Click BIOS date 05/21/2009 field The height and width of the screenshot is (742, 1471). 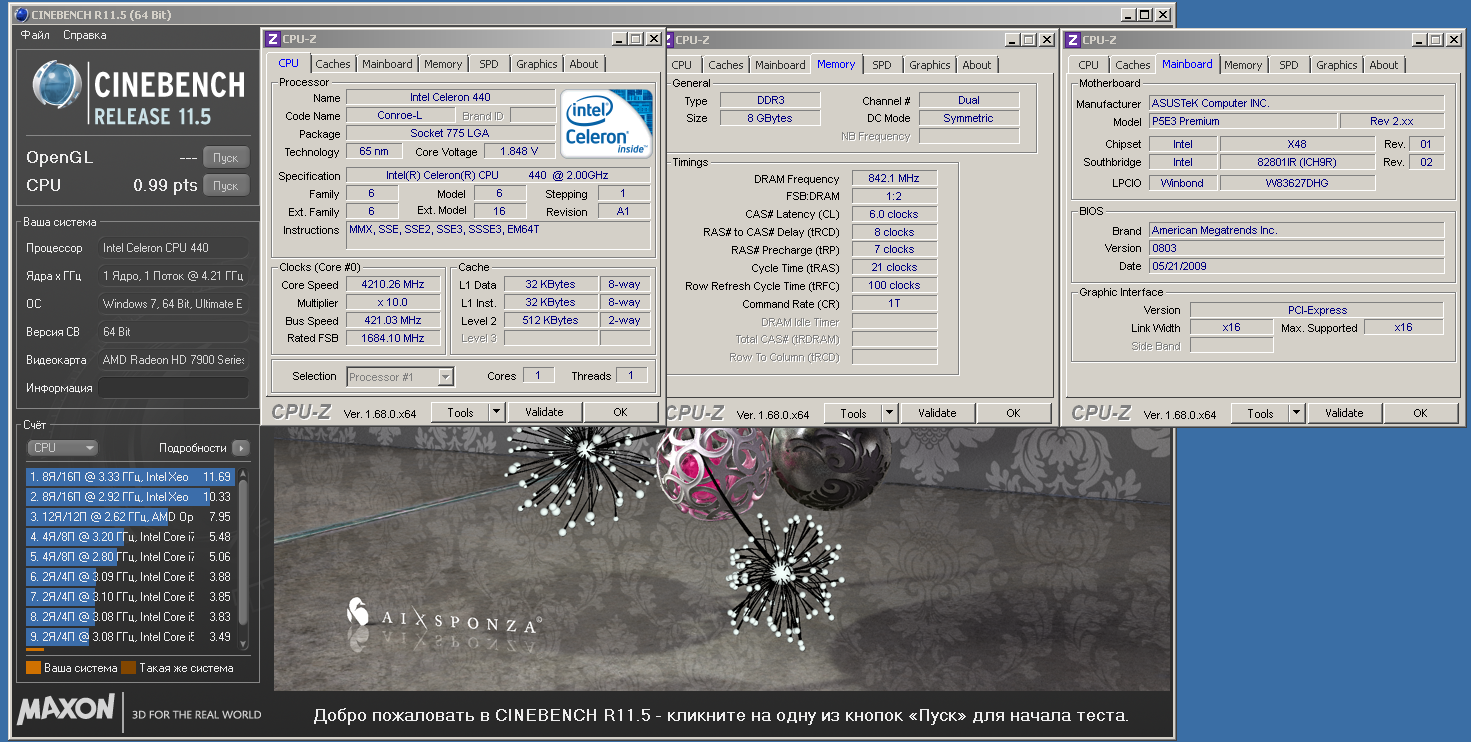tap(1296, 266)
